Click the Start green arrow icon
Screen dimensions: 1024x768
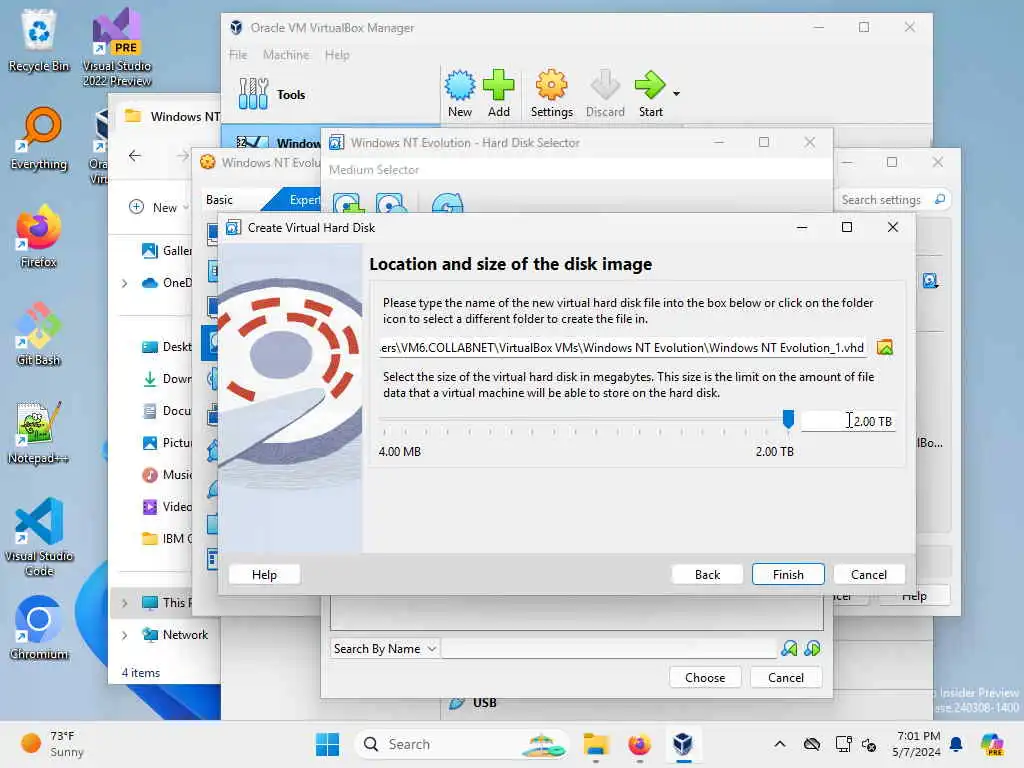click(650, 93)
